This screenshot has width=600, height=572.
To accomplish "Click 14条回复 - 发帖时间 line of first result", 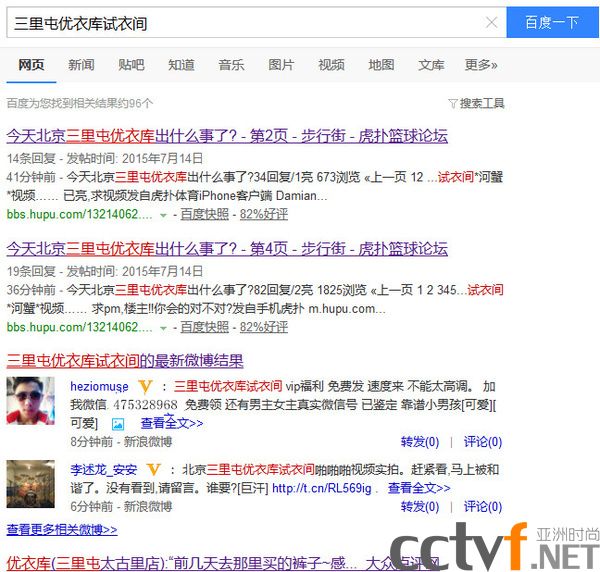I will point(104,158).
